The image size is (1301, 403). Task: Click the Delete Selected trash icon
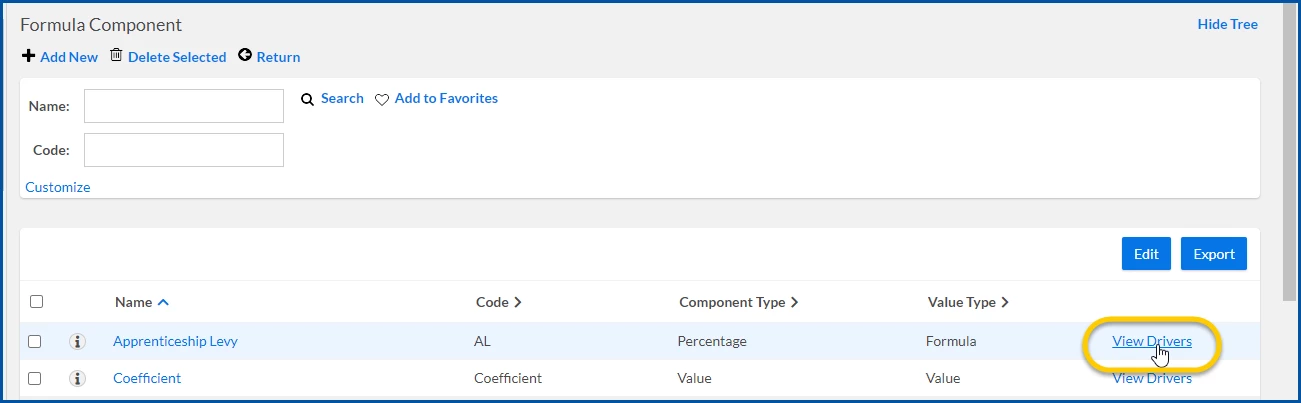116,55
